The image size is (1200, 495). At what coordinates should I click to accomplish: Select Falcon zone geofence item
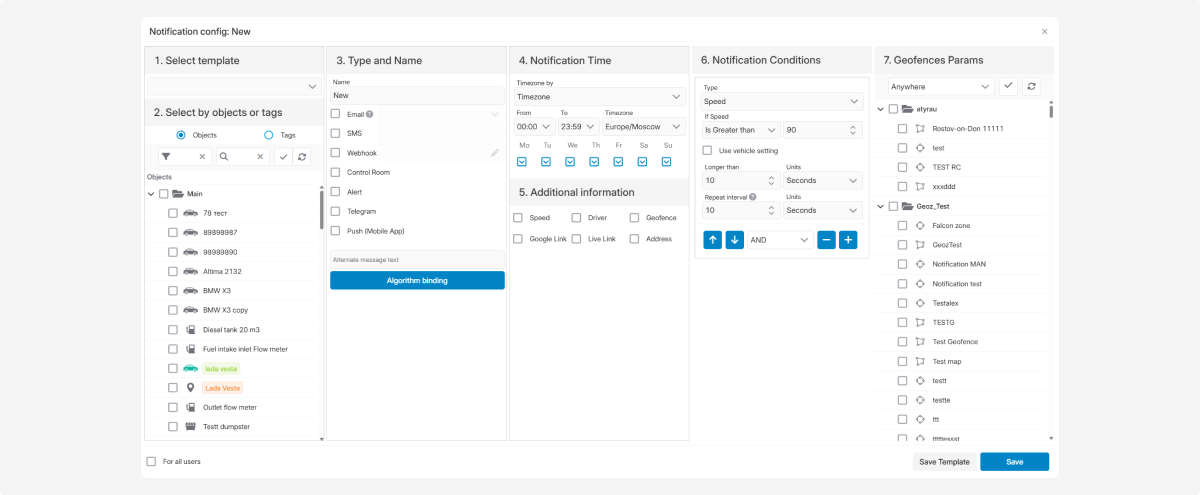(x=950, y=225)
